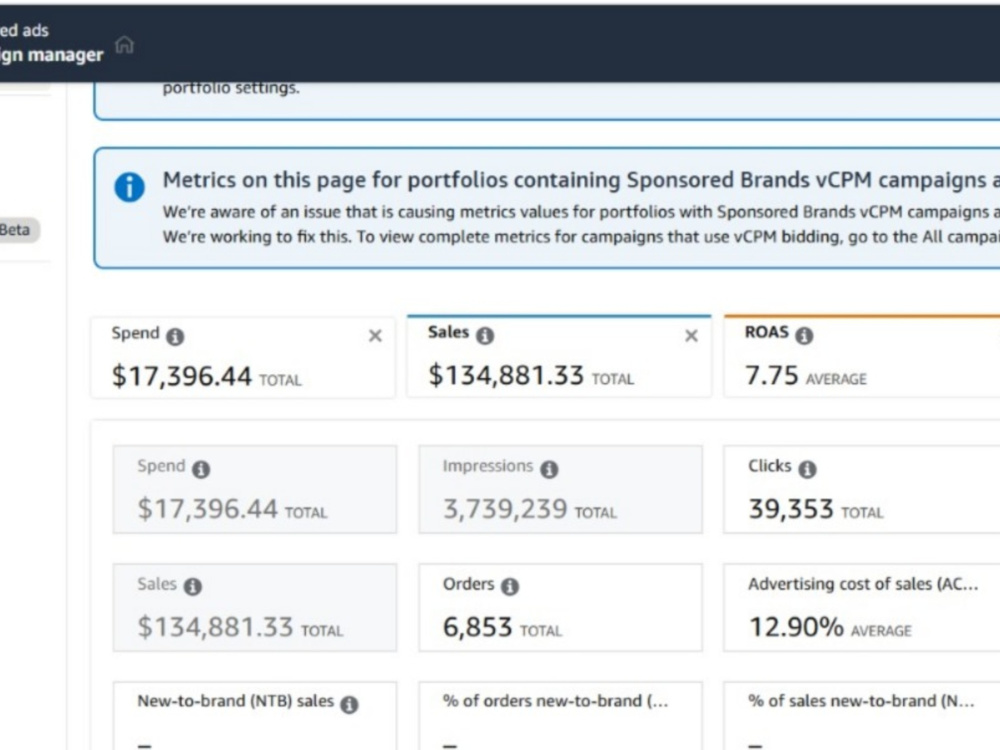1000x750 pixels.
Task: Select the ROAS metric card
Action: click(x=862, y=357)
